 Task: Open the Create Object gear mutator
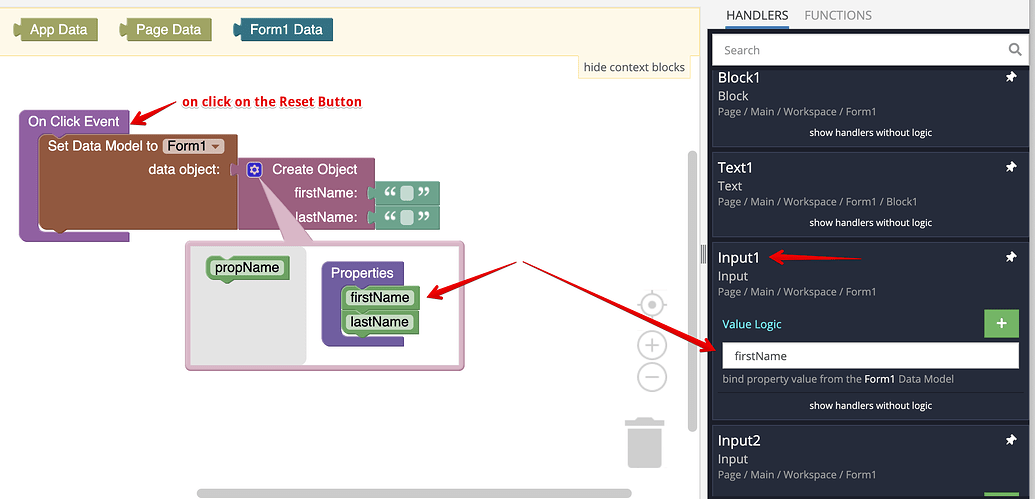coord(254,170)
